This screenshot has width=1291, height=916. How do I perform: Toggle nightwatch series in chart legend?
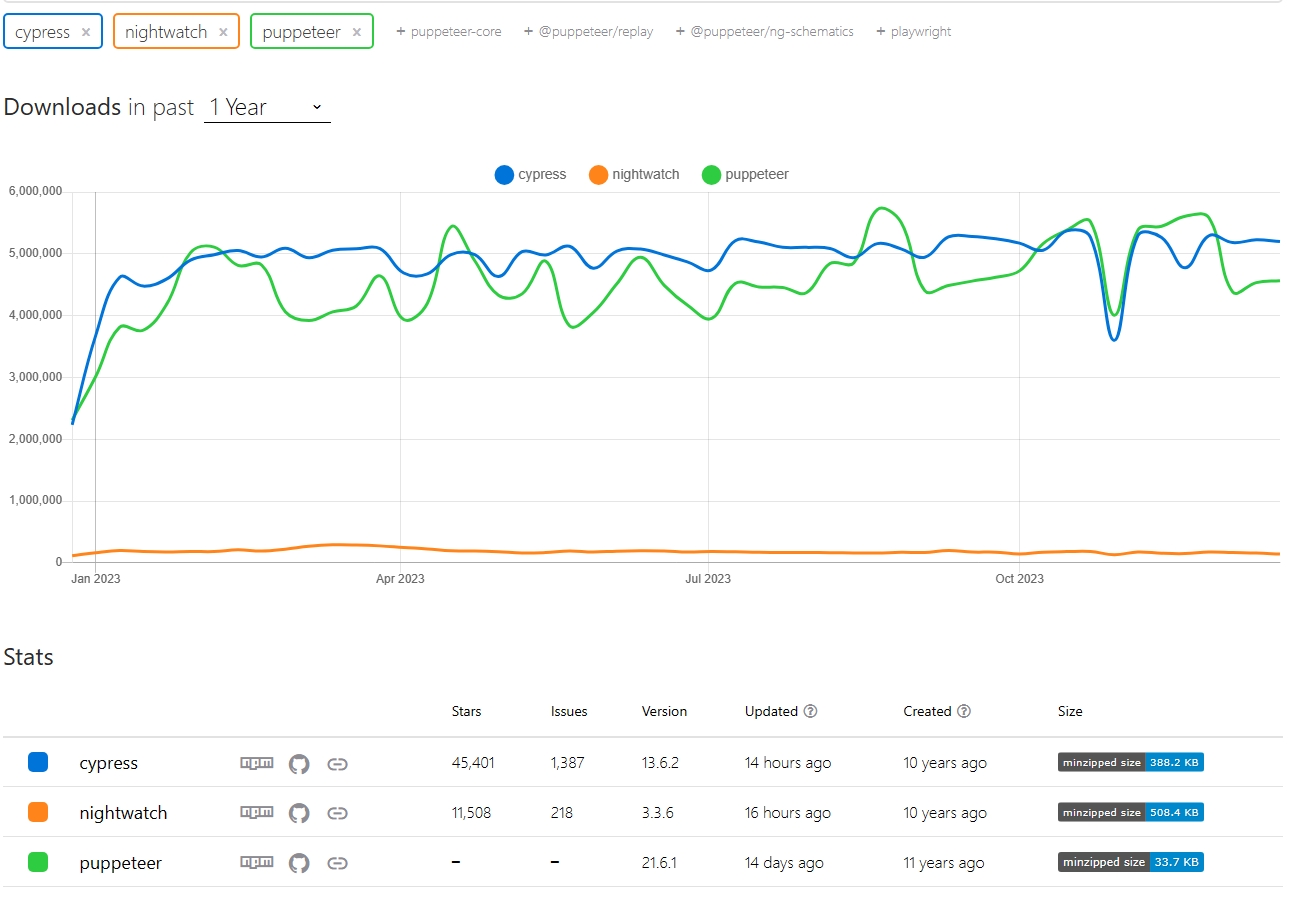click(634, 175)
